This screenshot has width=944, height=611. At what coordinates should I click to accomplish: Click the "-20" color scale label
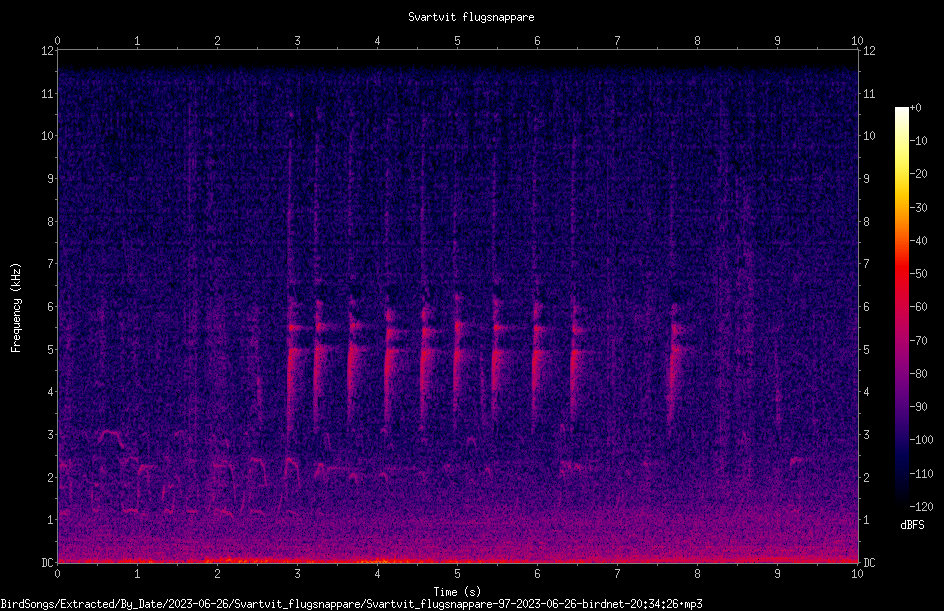point(919,174)
